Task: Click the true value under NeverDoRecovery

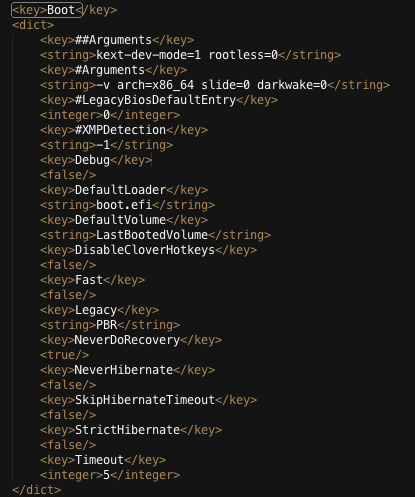Action: (64, 355)
